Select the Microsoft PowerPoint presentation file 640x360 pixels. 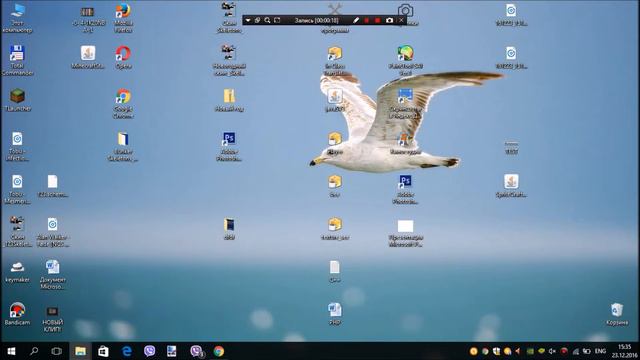405,233
